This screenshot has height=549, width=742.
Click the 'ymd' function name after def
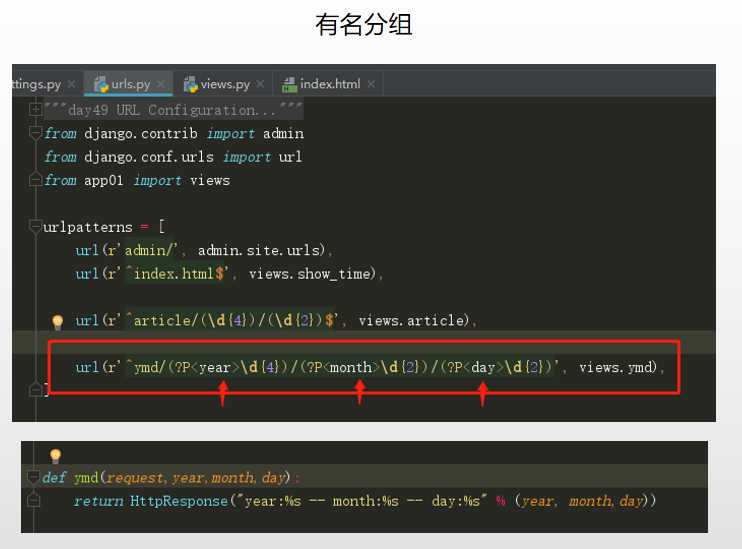click(x=86, y=478)
